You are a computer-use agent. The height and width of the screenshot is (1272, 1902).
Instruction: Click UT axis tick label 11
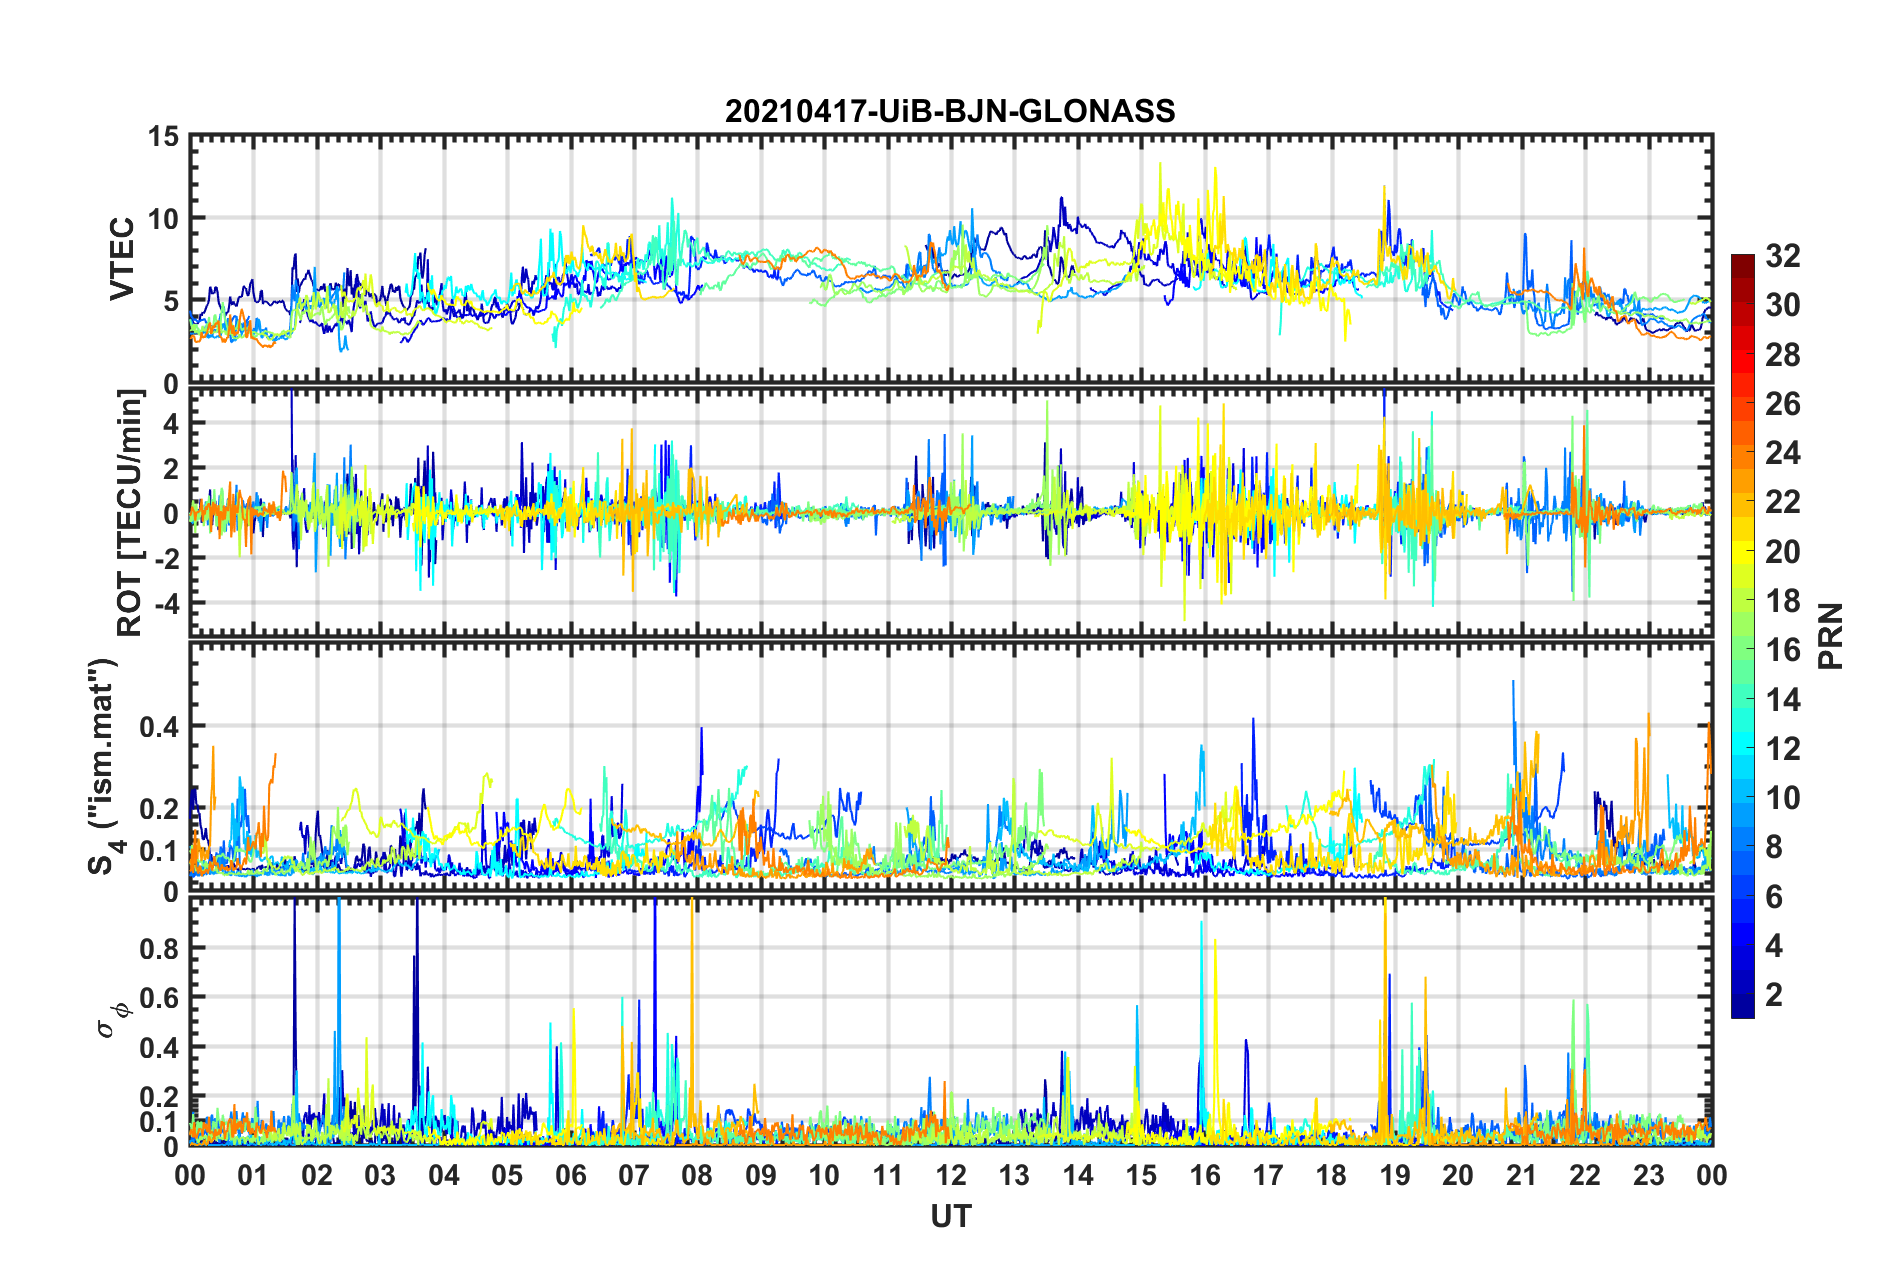[x=888, y=1175]
